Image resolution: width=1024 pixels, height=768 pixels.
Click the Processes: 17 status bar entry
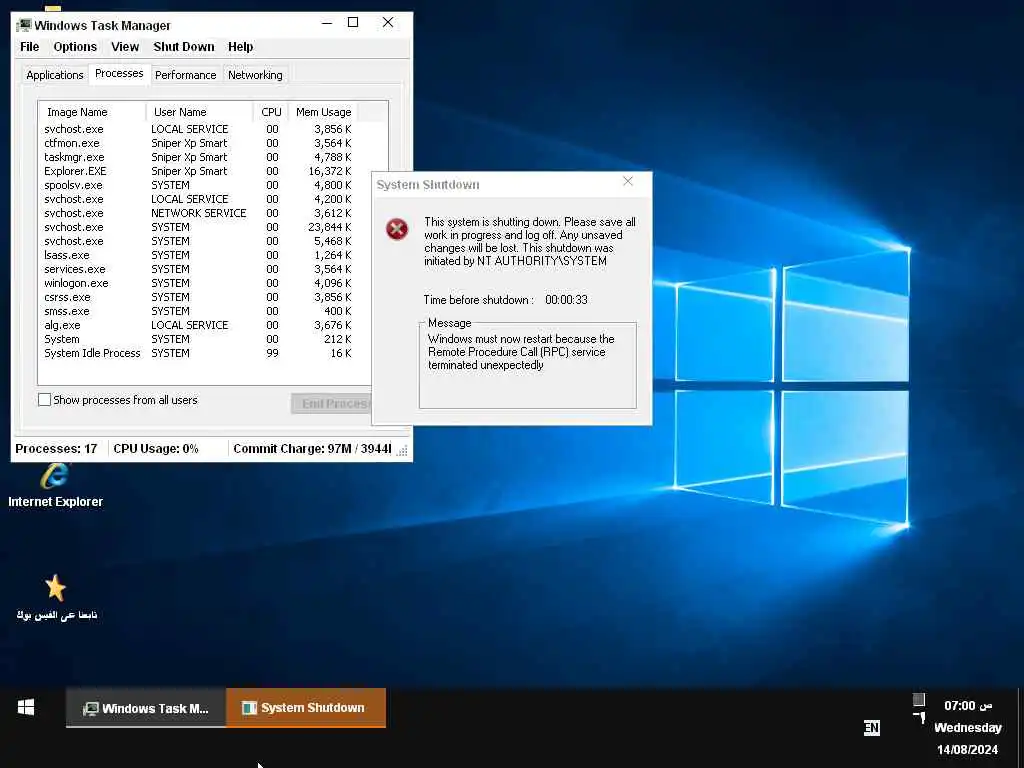click(x=56, y=449)
